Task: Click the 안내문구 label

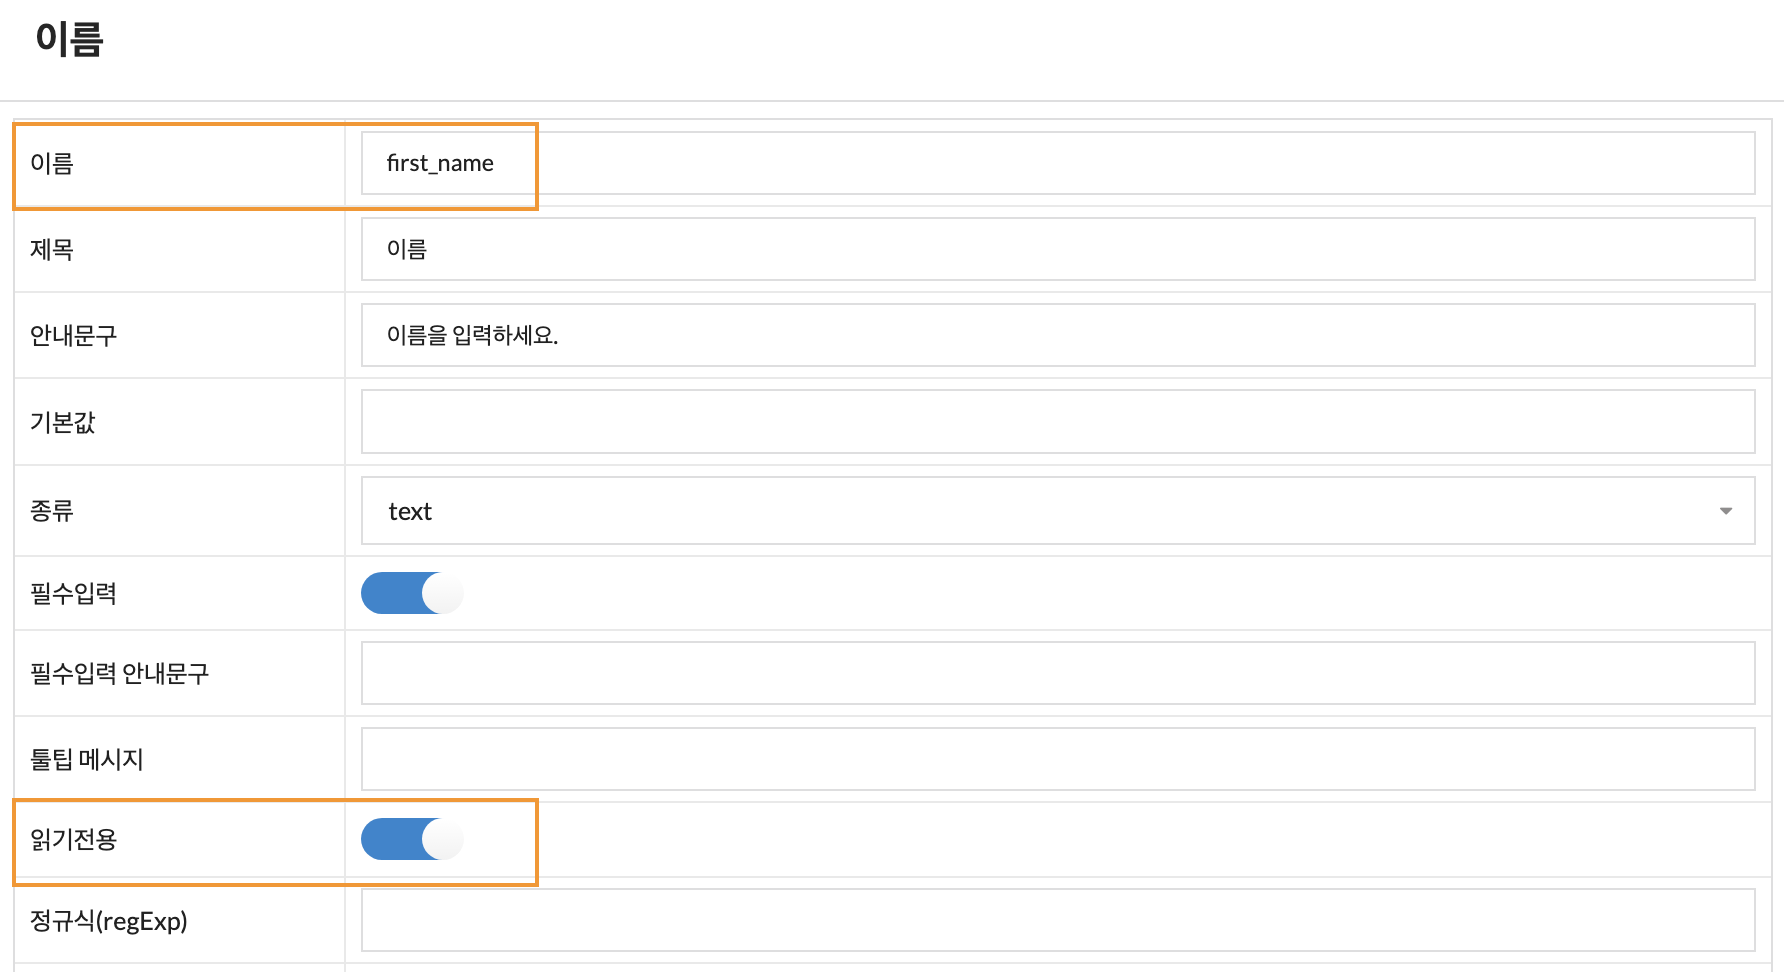Action: click(x=74, y=335)
